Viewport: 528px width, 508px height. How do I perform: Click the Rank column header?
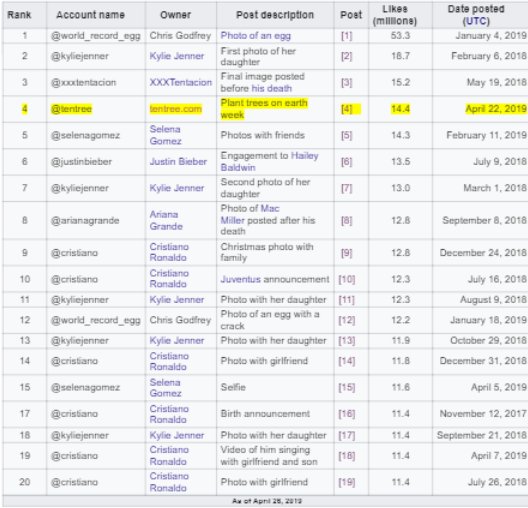pos(19,15)
